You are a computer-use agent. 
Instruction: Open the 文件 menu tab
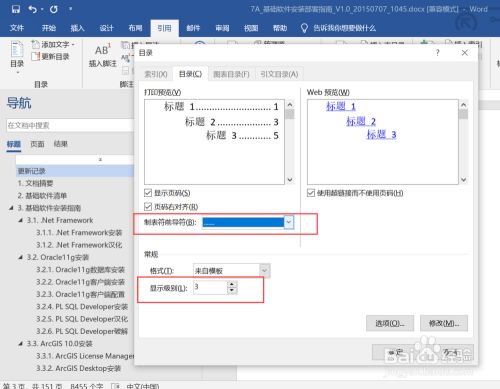[x=17, y=28]
